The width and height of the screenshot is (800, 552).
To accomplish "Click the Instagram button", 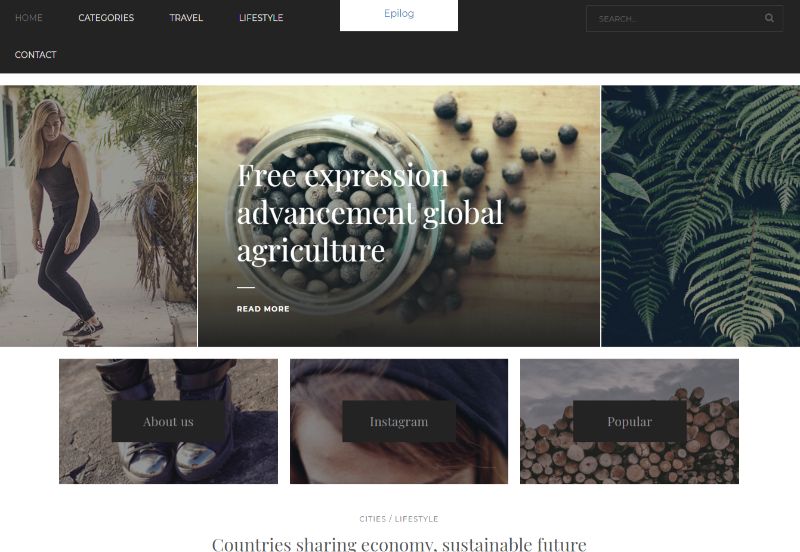I will tap(399, 421).
